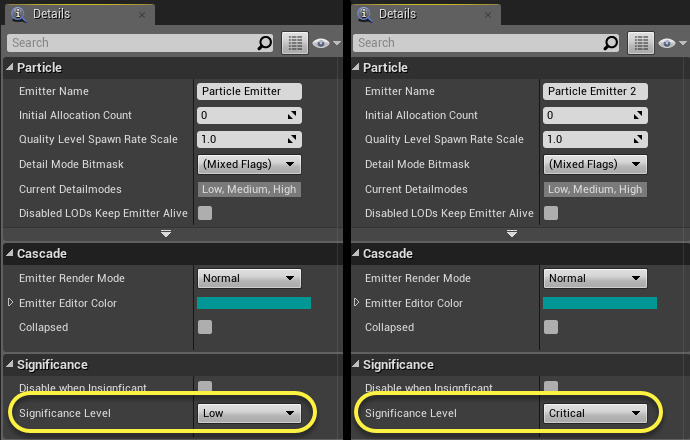This screenshot has width=690, height=441.
Task: Open Detail Mode Bitmask Mixed Flags in left panel
Action: pos(249,164)
